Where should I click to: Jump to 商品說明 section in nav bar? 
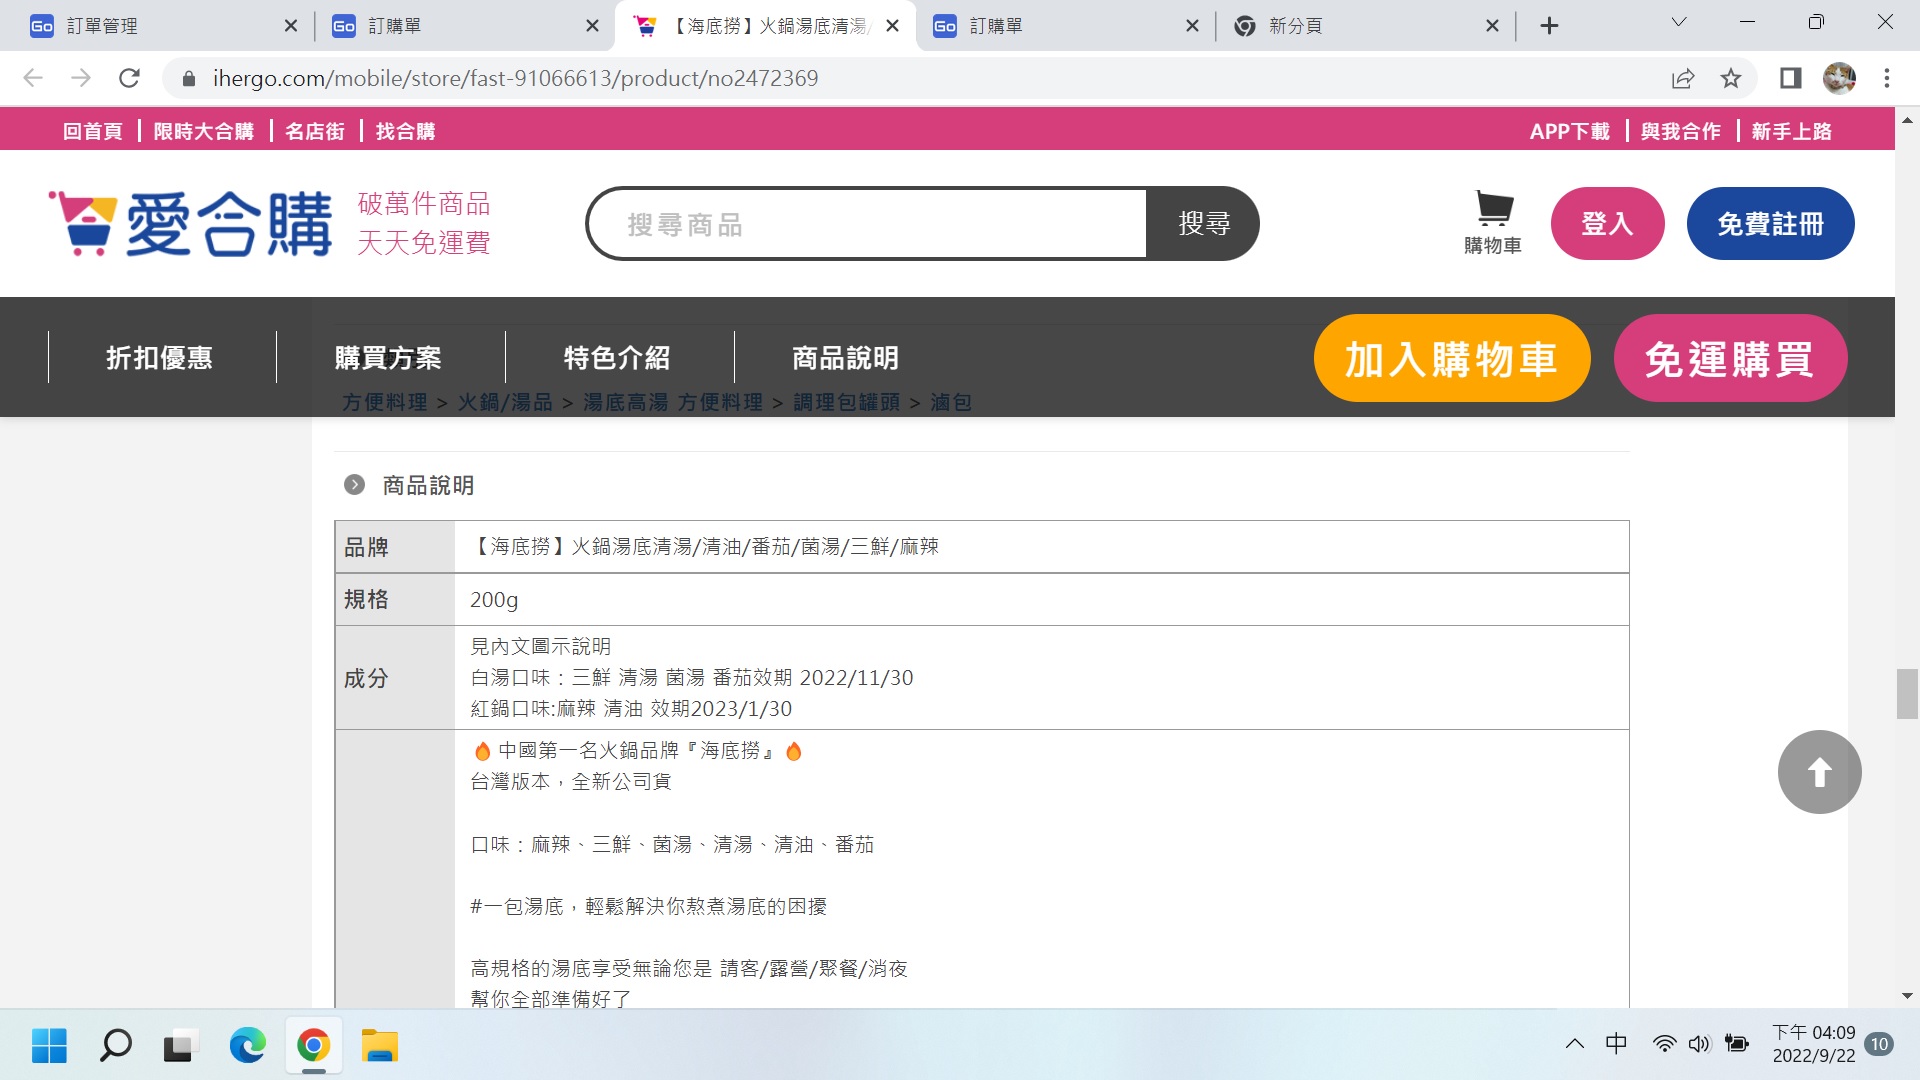(x=846, y=357)
